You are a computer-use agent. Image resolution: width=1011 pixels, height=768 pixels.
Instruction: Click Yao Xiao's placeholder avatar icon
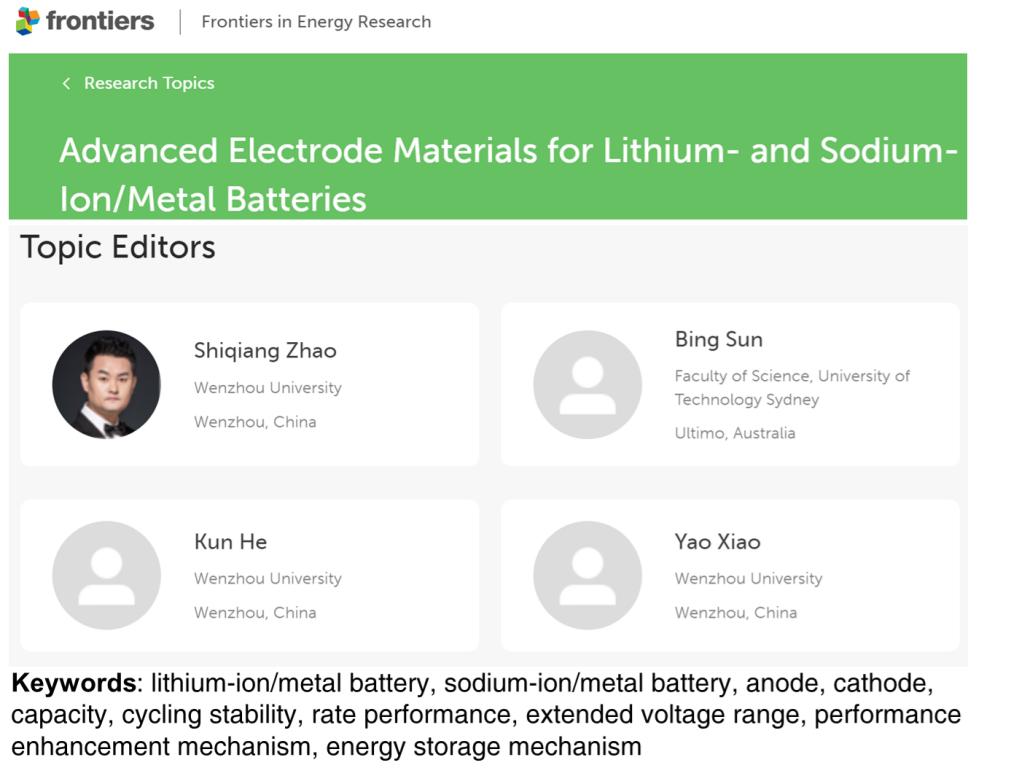click(x=587, y=575)
